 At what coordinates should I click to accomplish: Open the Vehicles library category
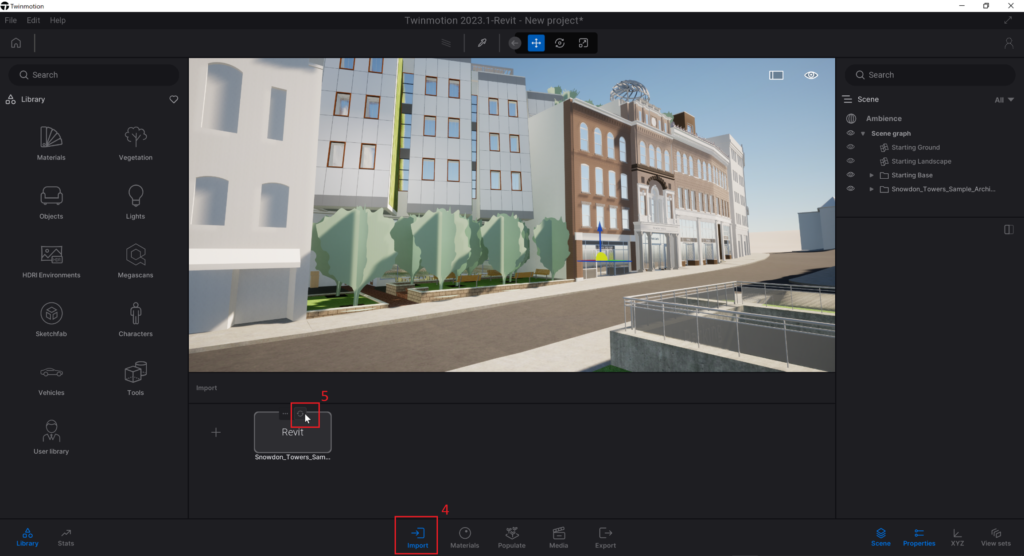point(51,380)
